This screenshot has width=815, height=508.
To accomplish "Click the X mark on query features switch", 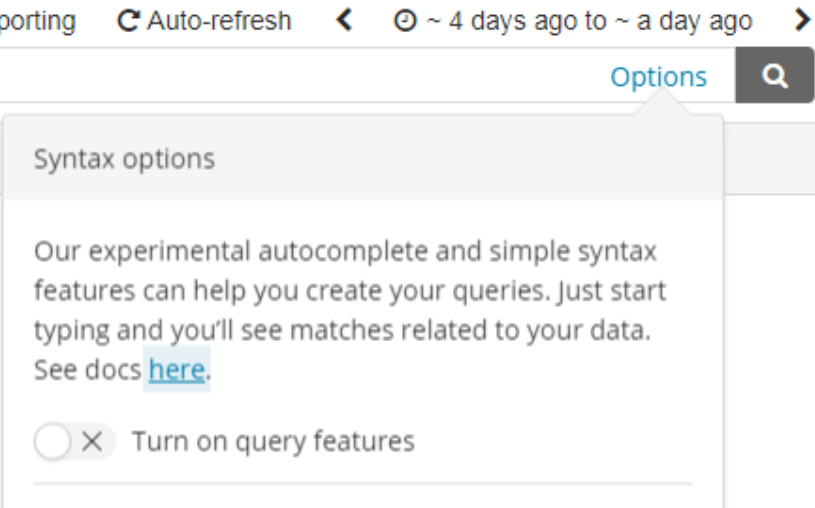I will pos(92,441).
